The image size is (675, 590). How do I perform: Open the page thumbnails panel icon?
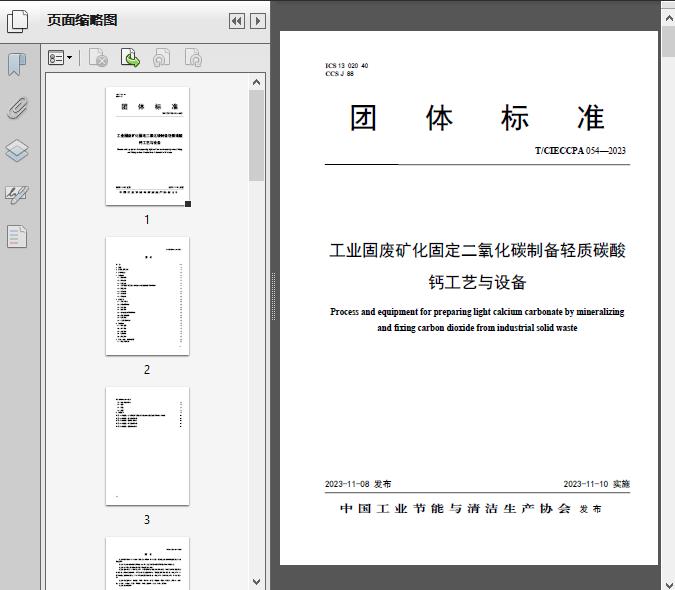coord(17,21)
